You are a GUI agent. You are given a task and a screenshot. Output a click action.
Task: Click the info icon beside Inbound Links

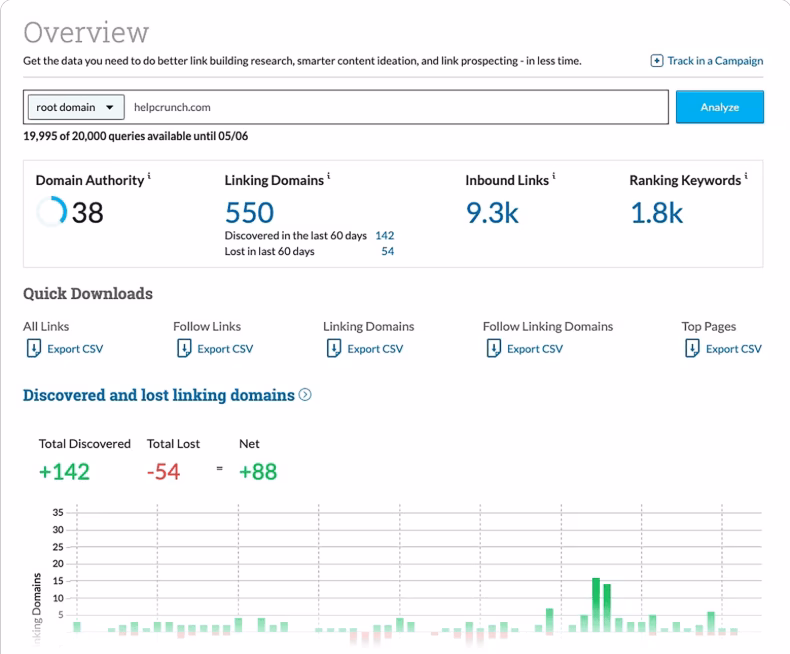point(554,178)
